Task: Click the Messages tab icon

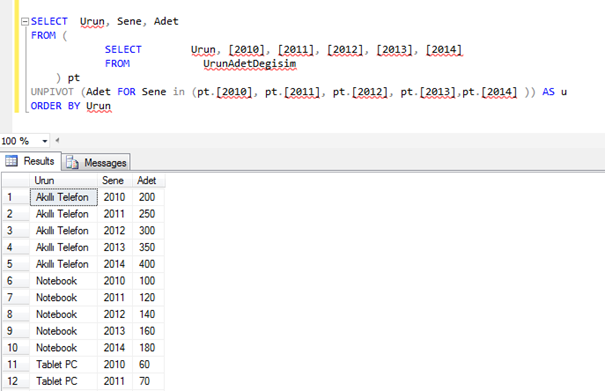Action: coord(72,162)
